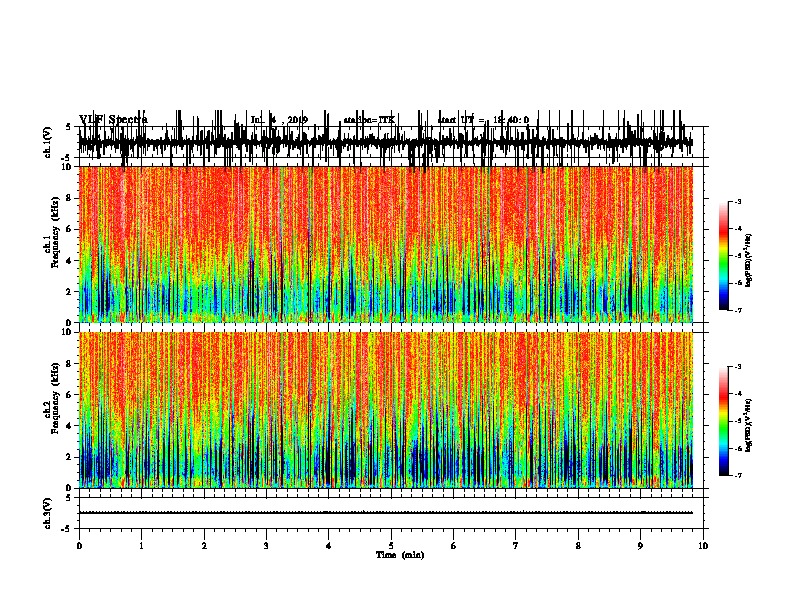The width and height of the screenshot is (792, 612).
Task: Click the -5 V tick of ch.3 waveform
Action: point(67,529)
